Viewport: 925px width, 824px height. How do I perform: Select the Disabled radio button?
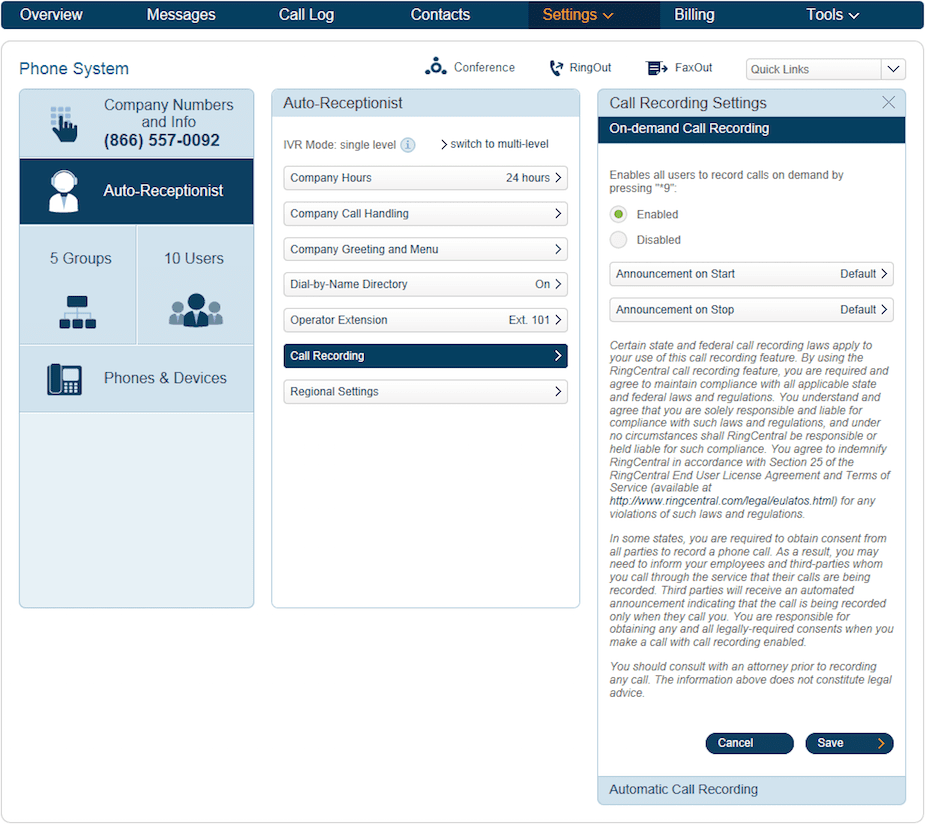[x=619, y=240]
